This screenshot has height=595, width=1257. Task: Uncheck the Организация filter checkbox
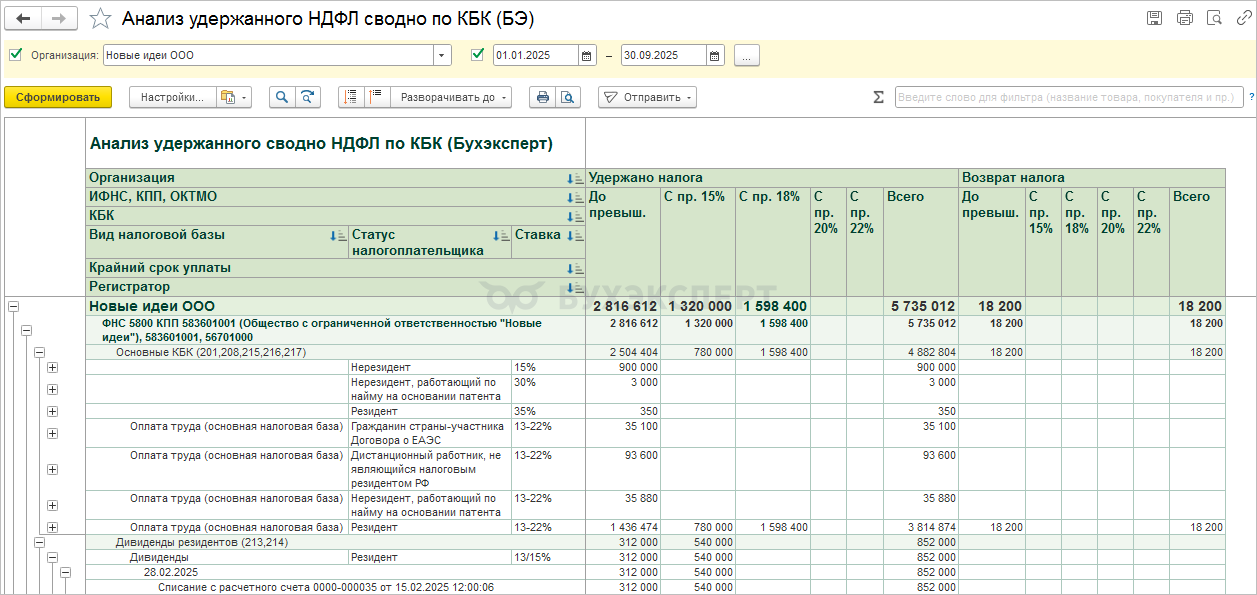[x=15, y=55]
